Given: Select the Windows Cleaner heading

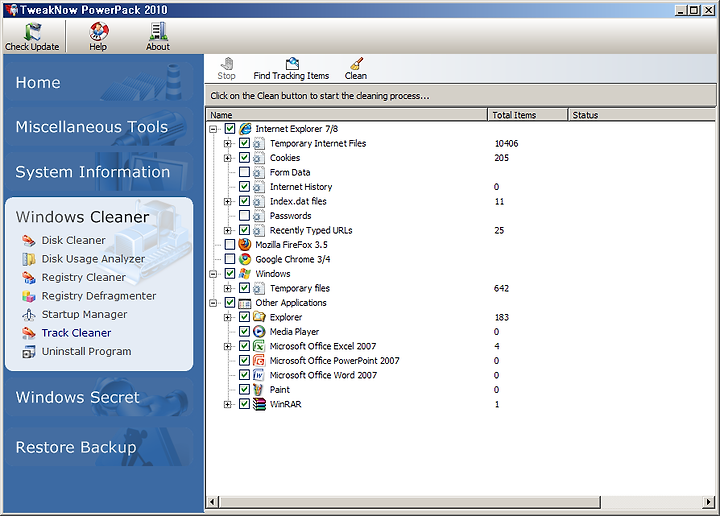Looking at the screenshot, I should coord(83,217).
